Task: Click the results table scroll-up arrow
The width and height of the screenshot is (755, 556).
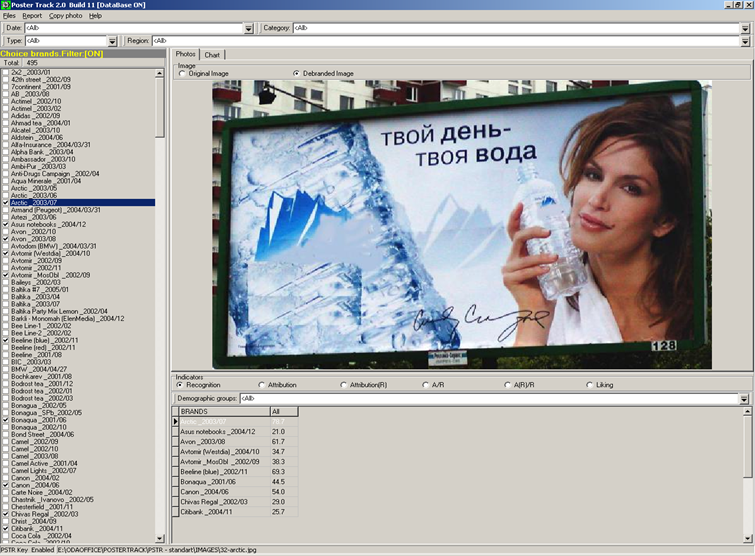Action: click(747, 412)
